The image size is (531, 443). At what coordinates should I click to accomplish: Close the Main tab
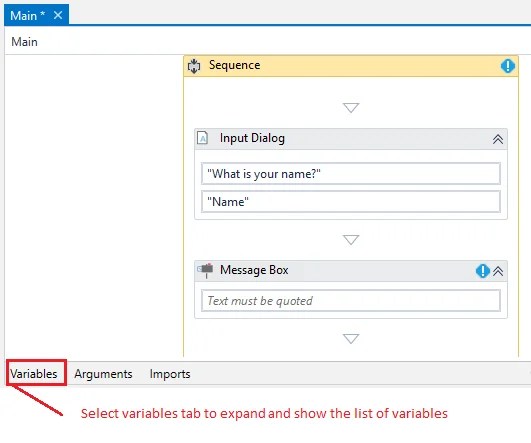(x=58, y=15)
